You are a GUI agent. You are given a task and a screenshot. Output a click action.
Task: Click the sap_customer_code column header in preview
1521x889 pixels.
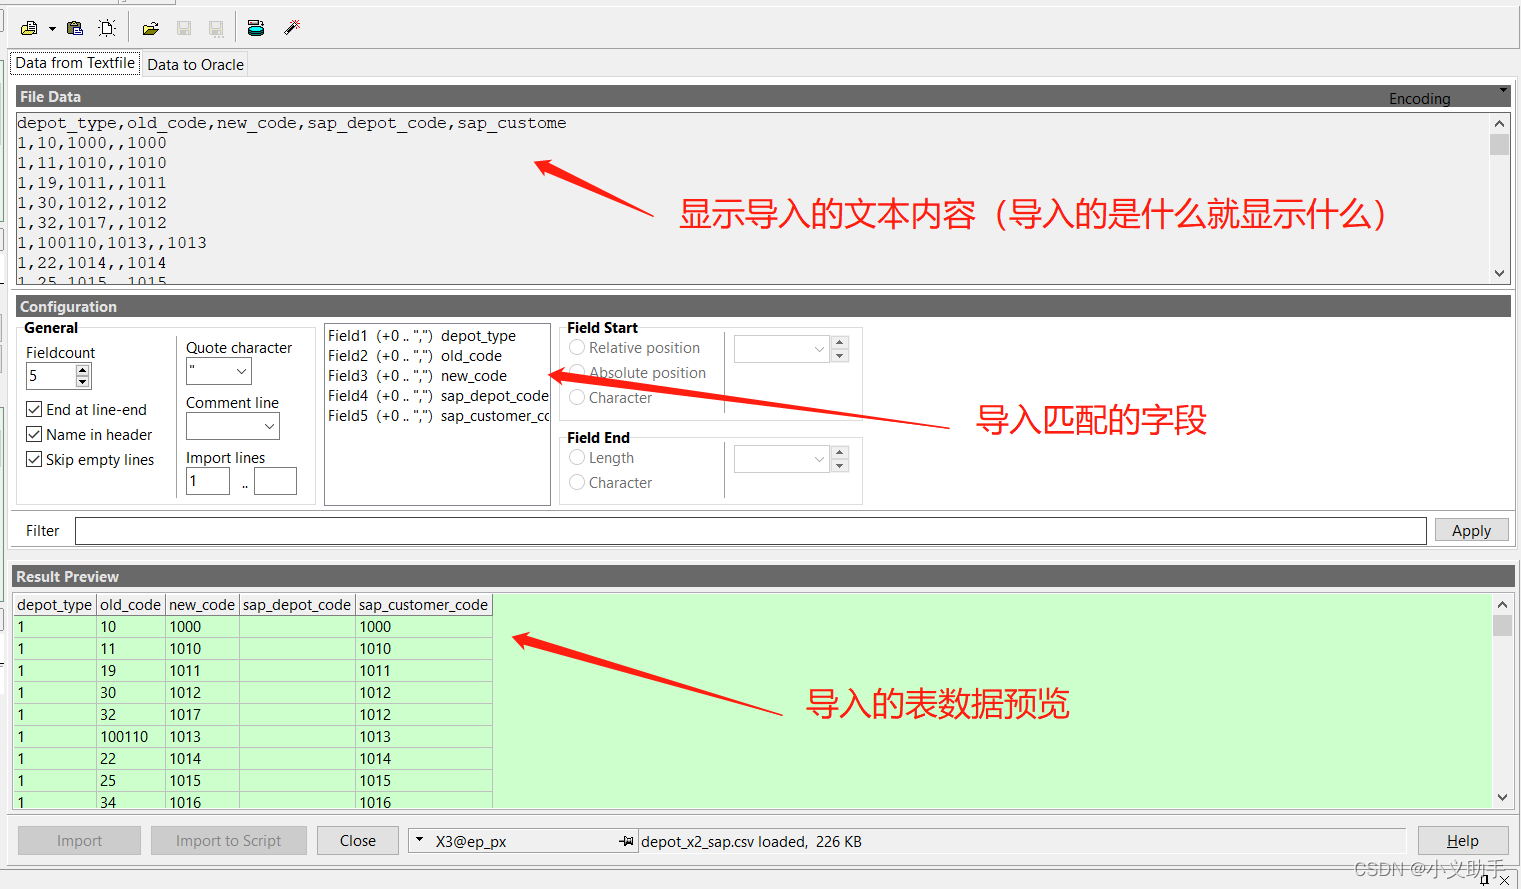(x=424, y=605)
